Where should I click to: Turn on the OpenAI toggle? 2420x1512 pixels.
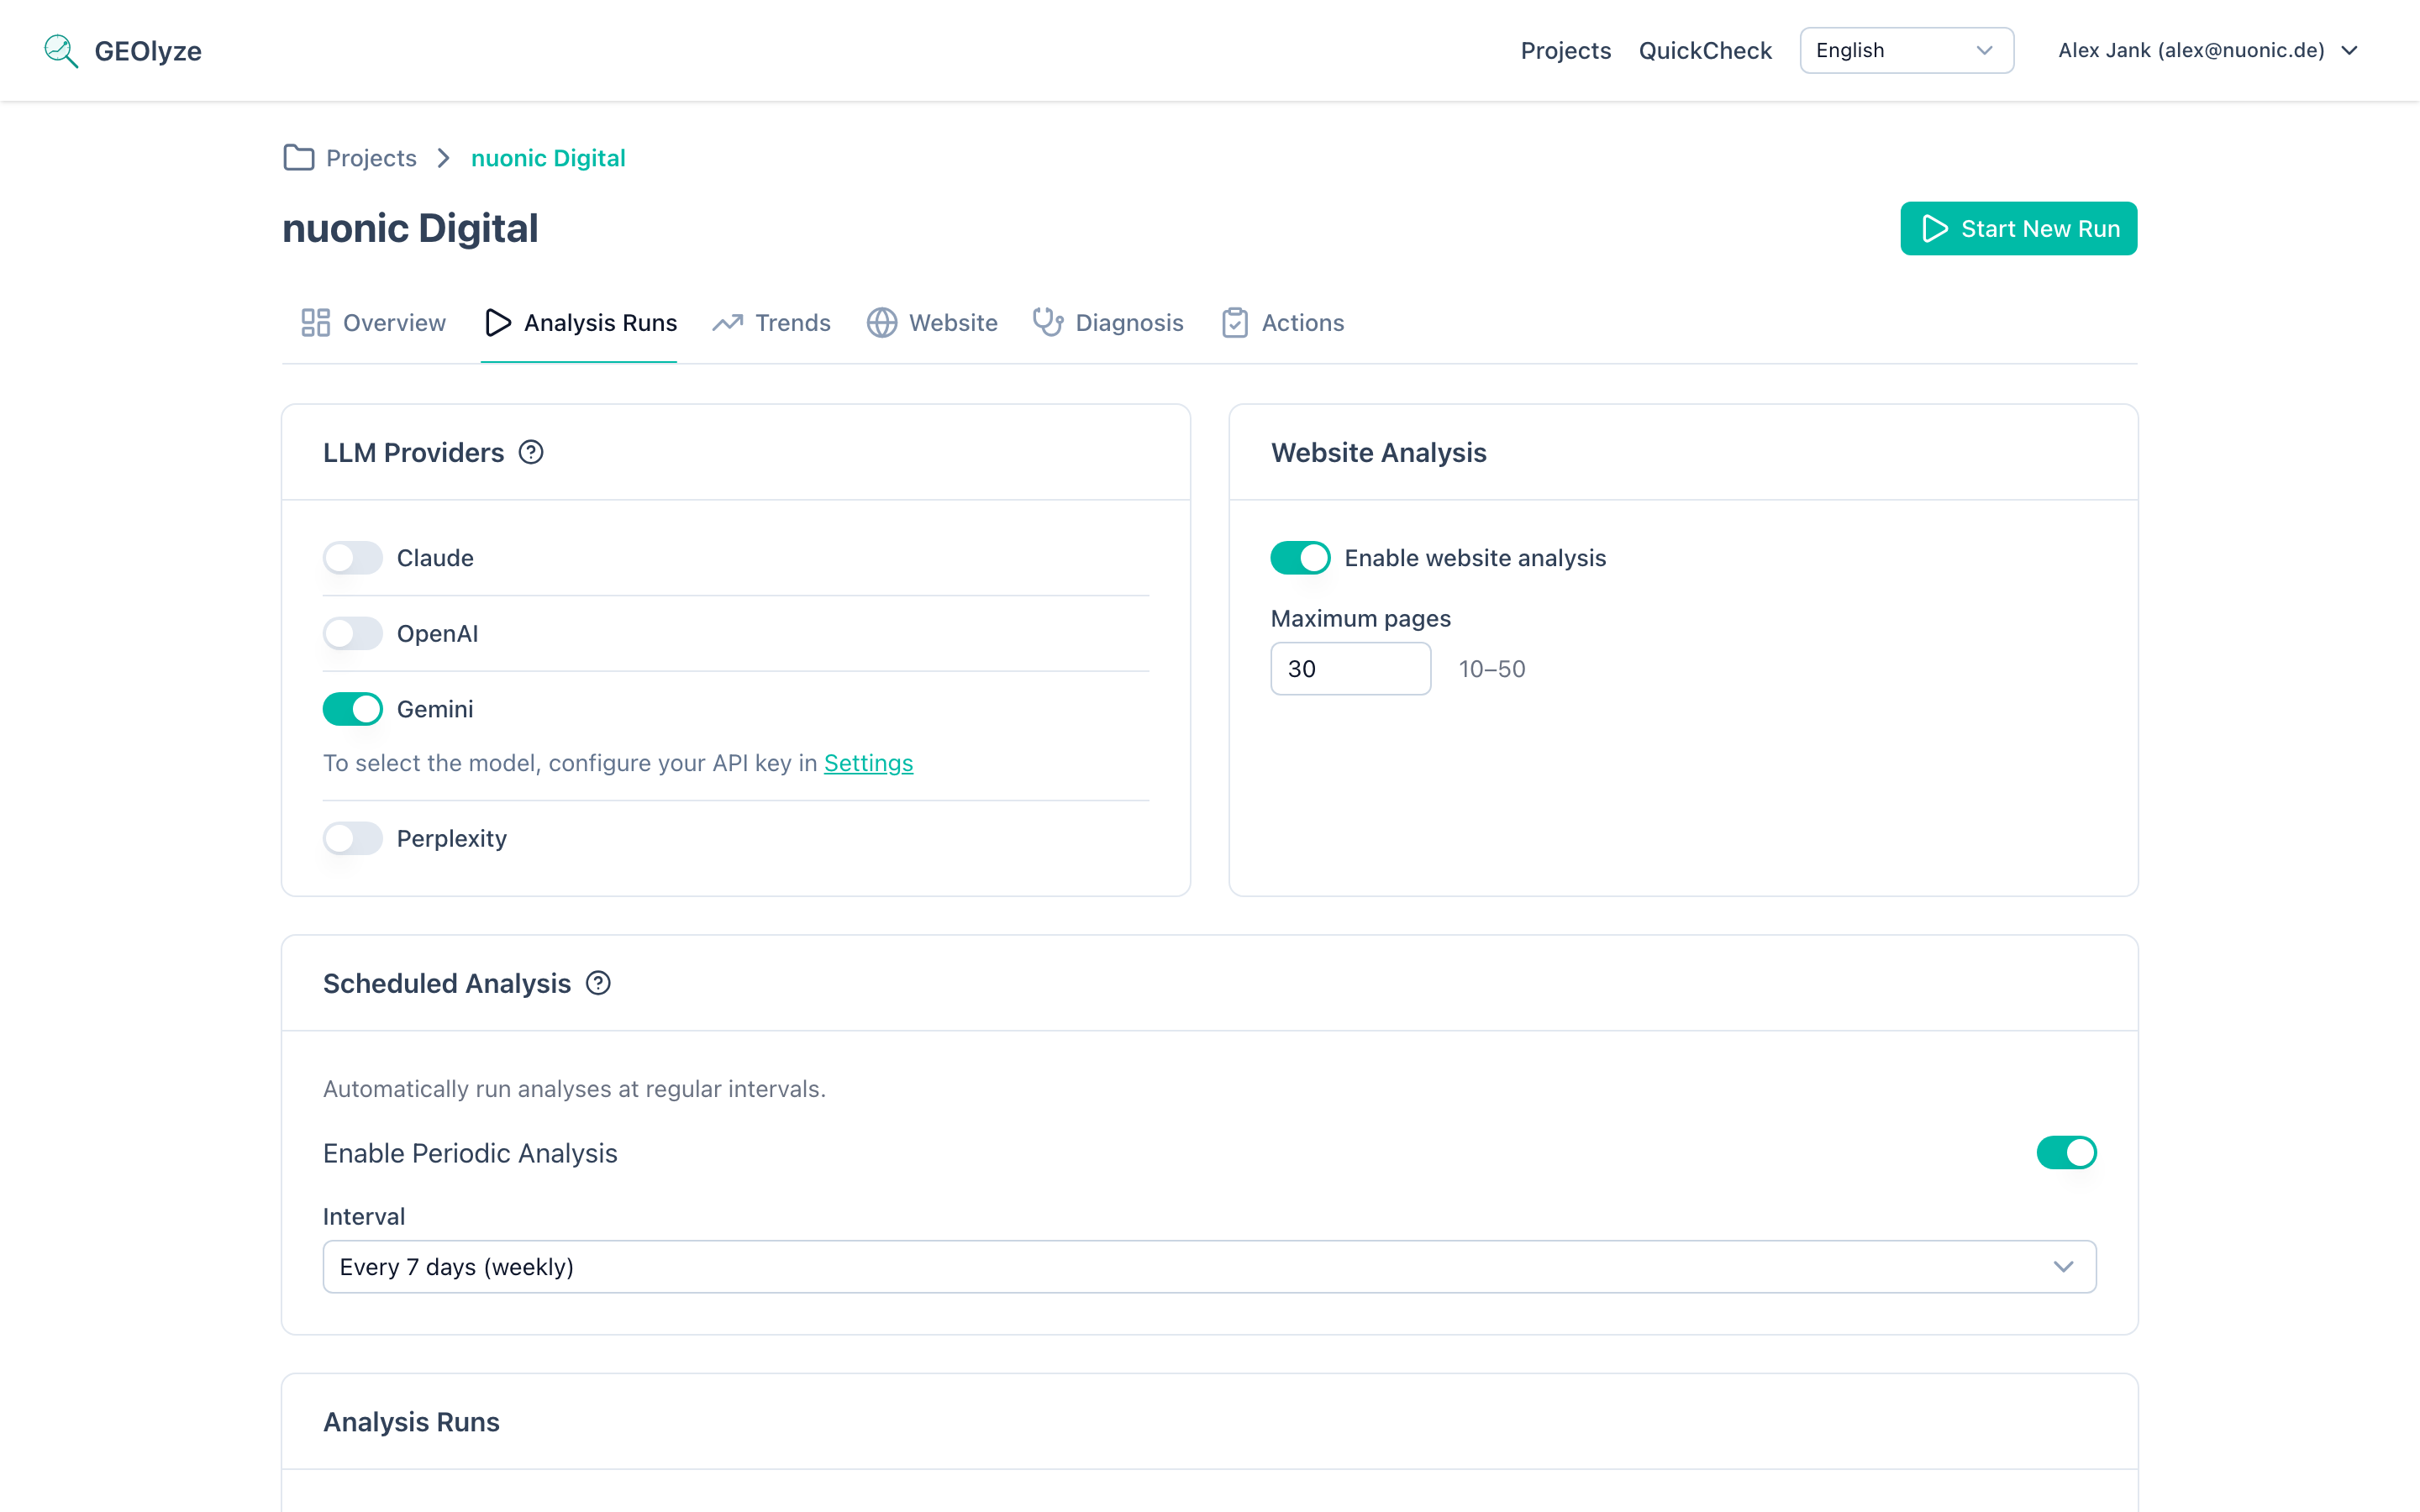[x=352, y=633]
